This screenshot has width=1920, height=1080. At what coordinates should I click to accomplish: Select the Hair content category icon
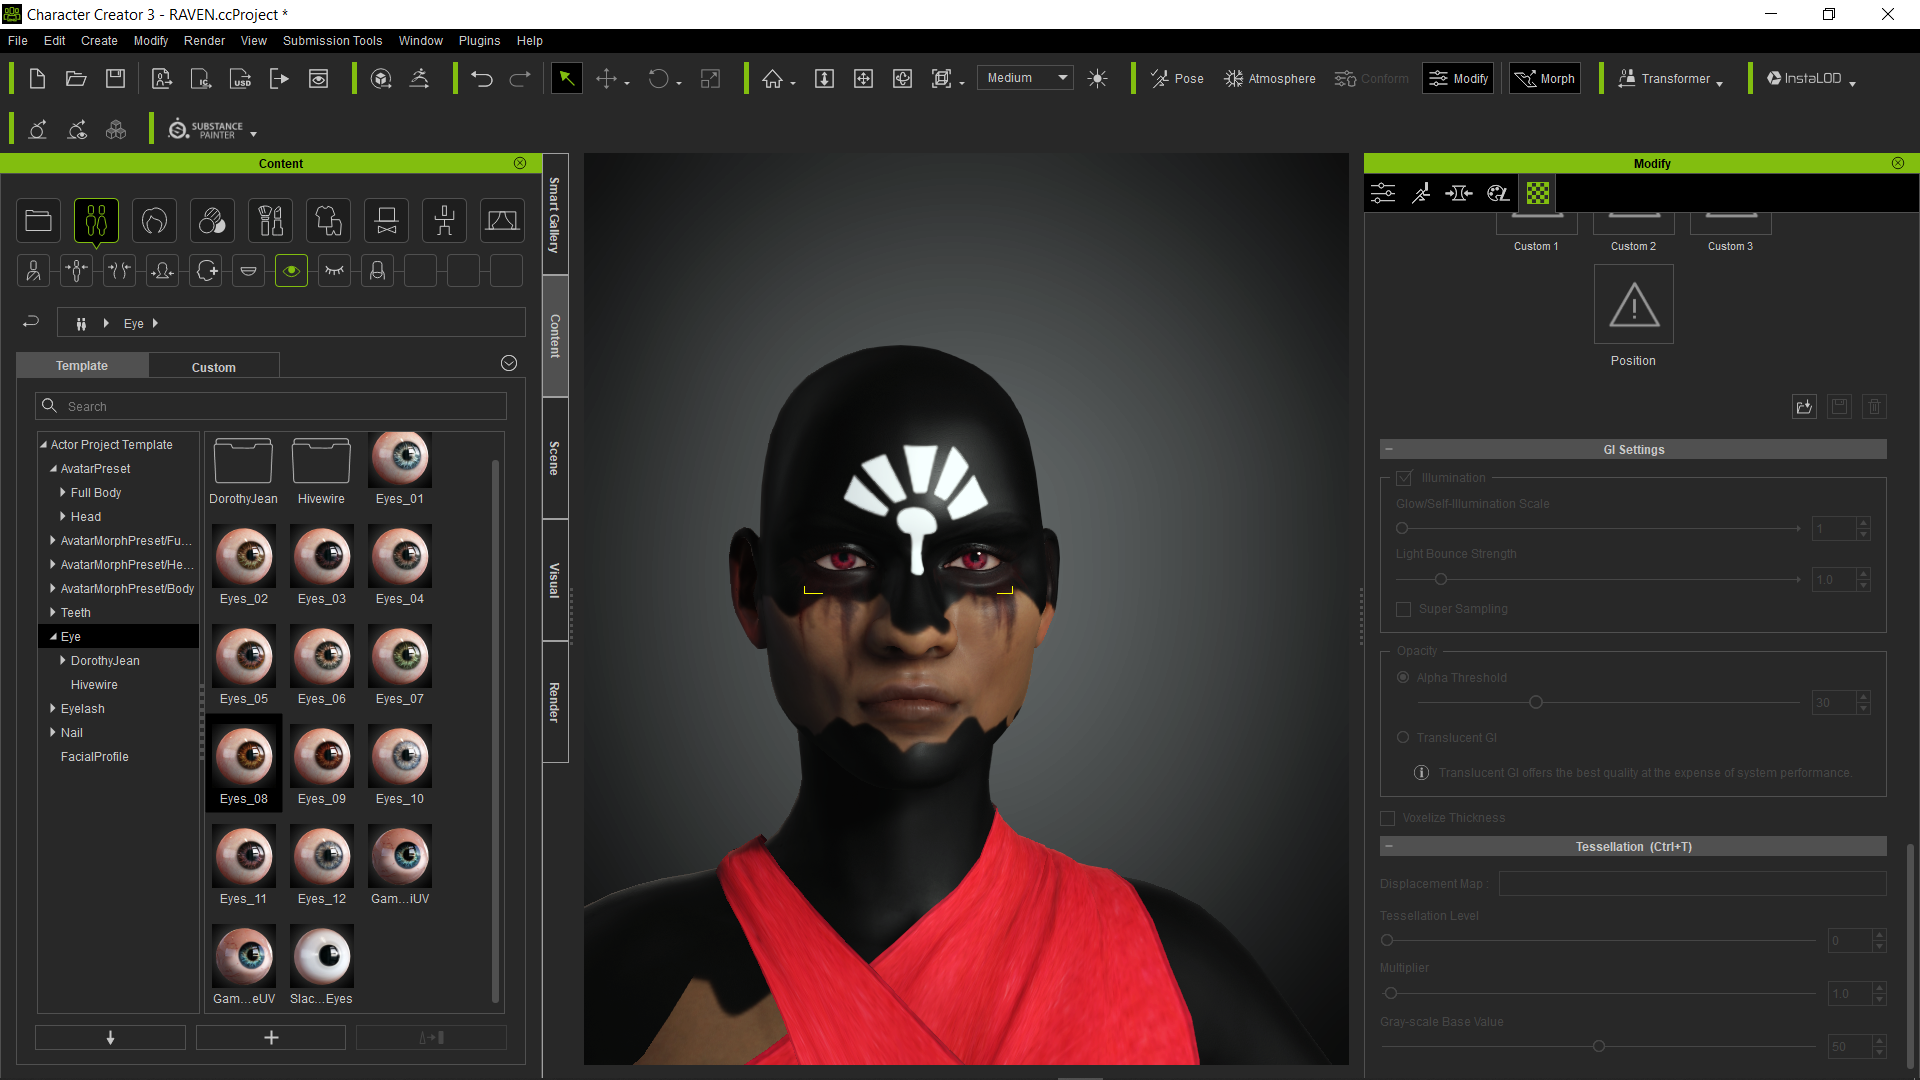(x=154, y=221)
